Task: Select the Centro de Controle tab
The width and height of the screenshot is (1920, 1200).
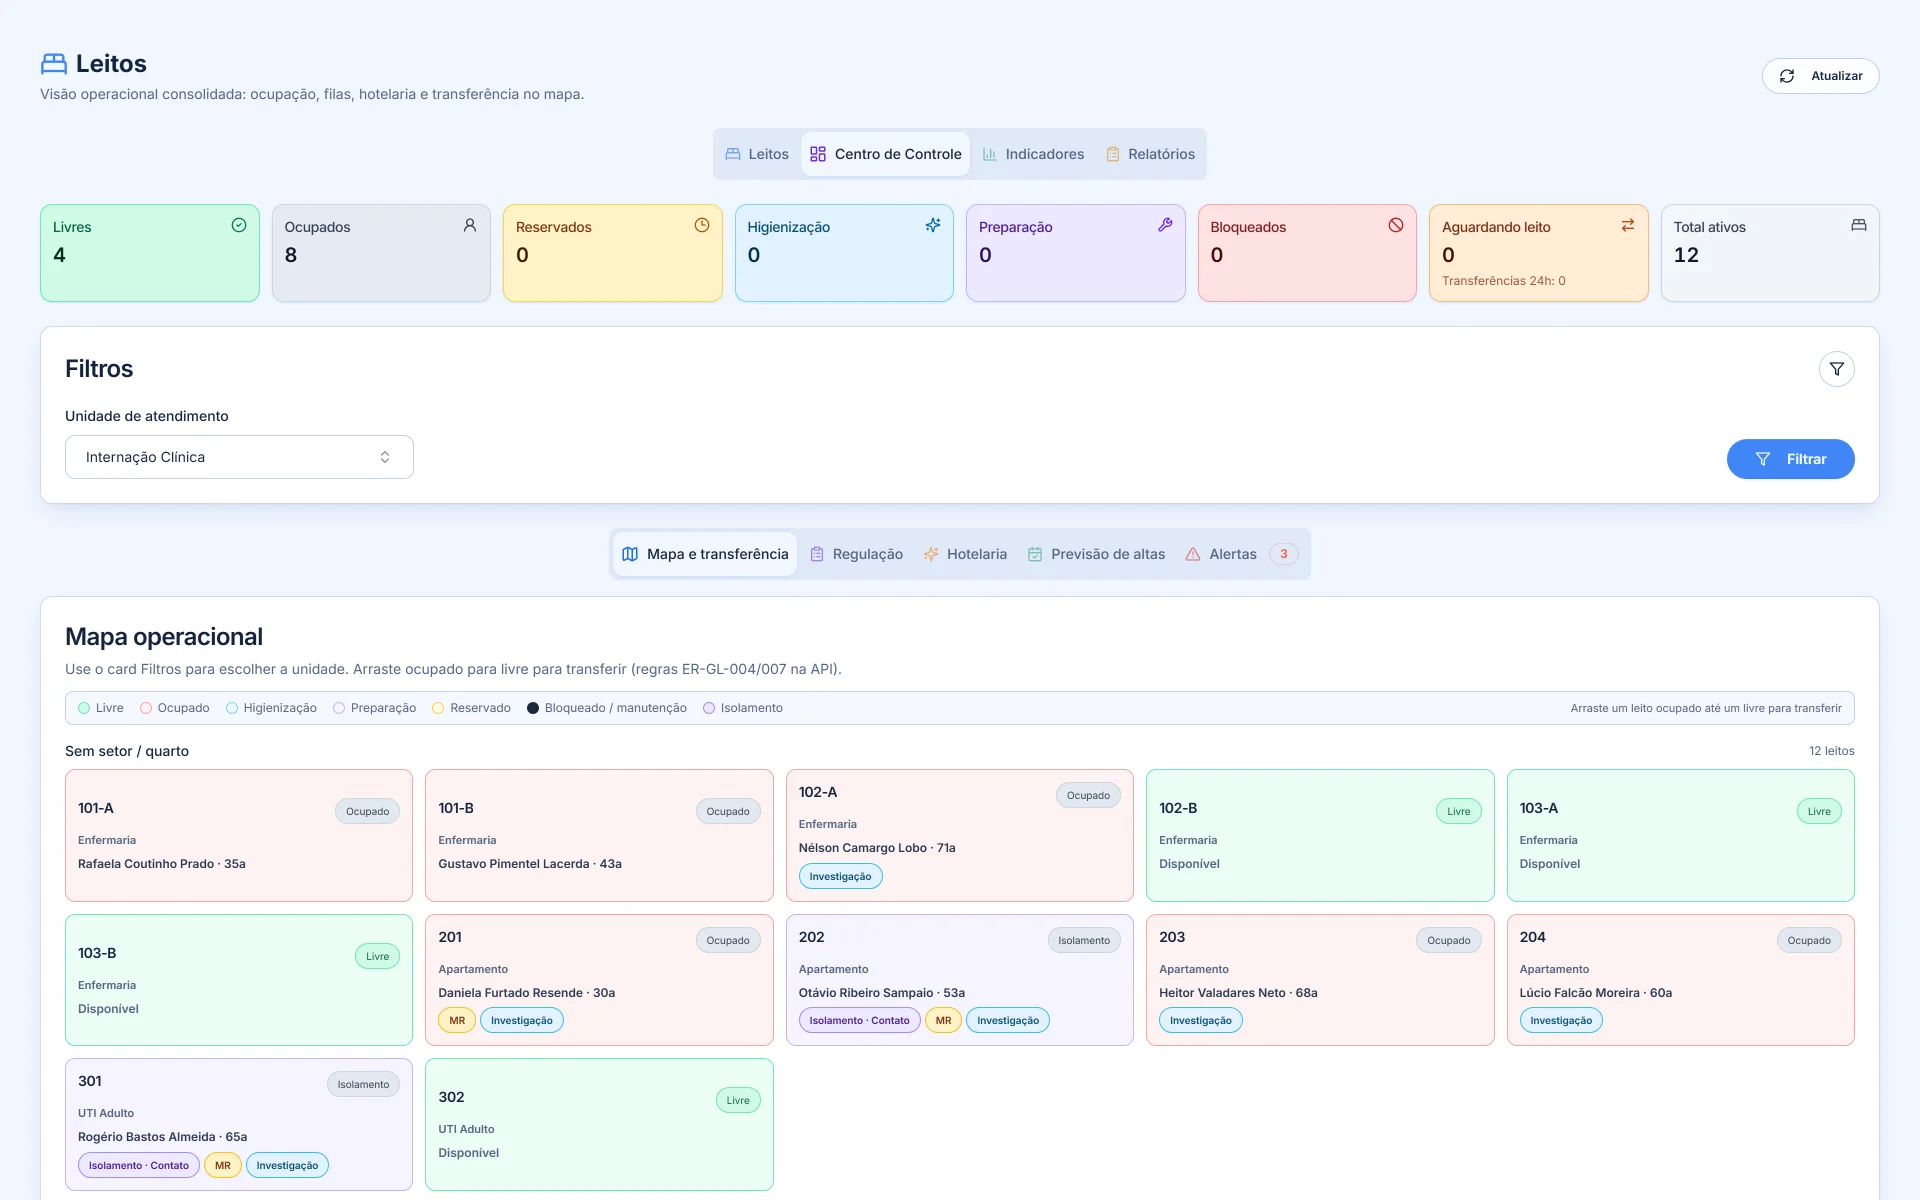Action: [x=886, y=154]
